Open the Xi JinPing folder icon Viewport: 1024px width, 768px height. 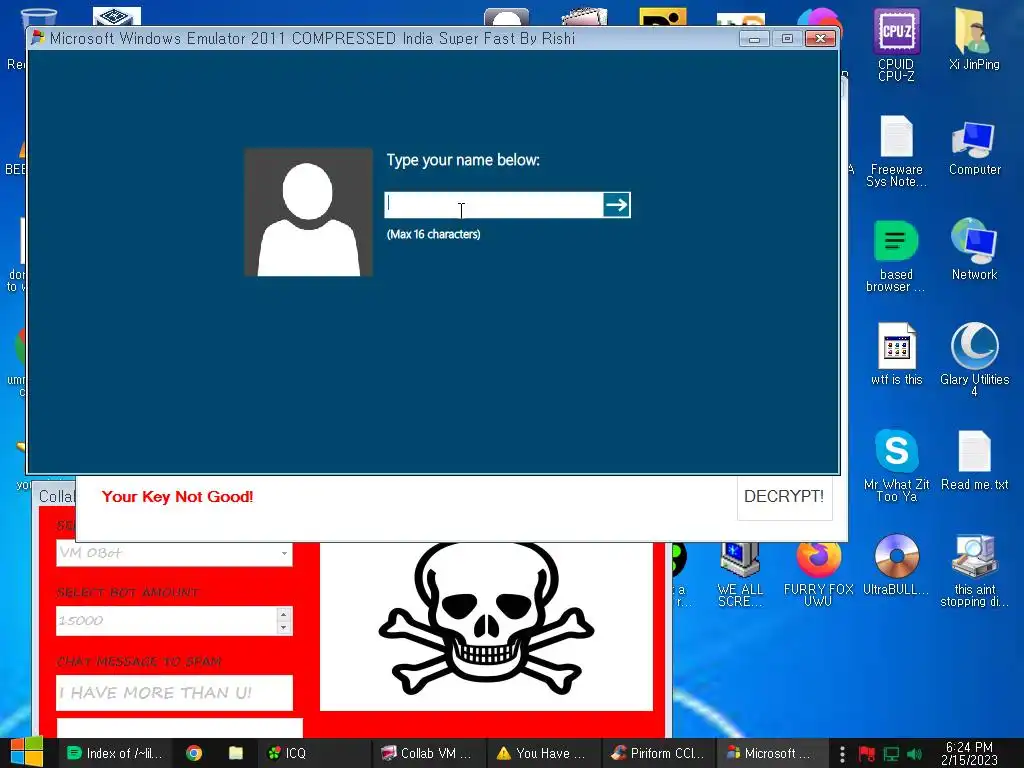974,39
